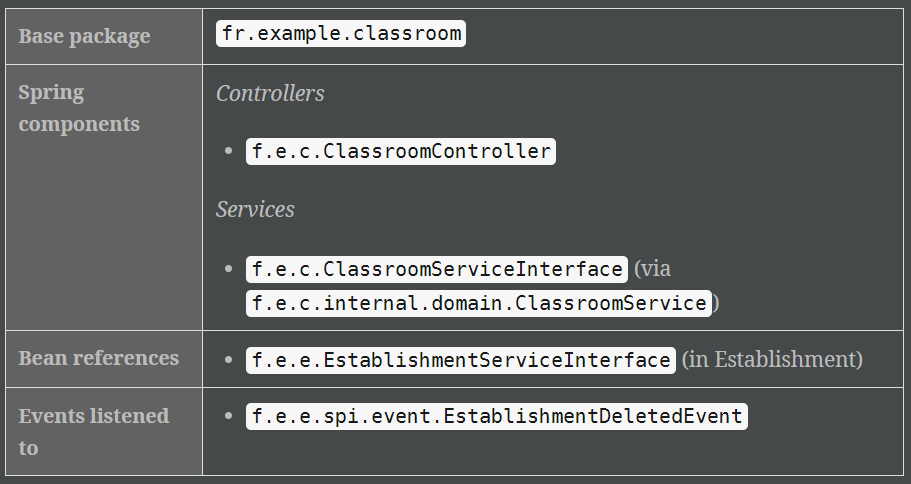
Task: Click the '(in Establishment)' text
Action: tap(772, 360)
